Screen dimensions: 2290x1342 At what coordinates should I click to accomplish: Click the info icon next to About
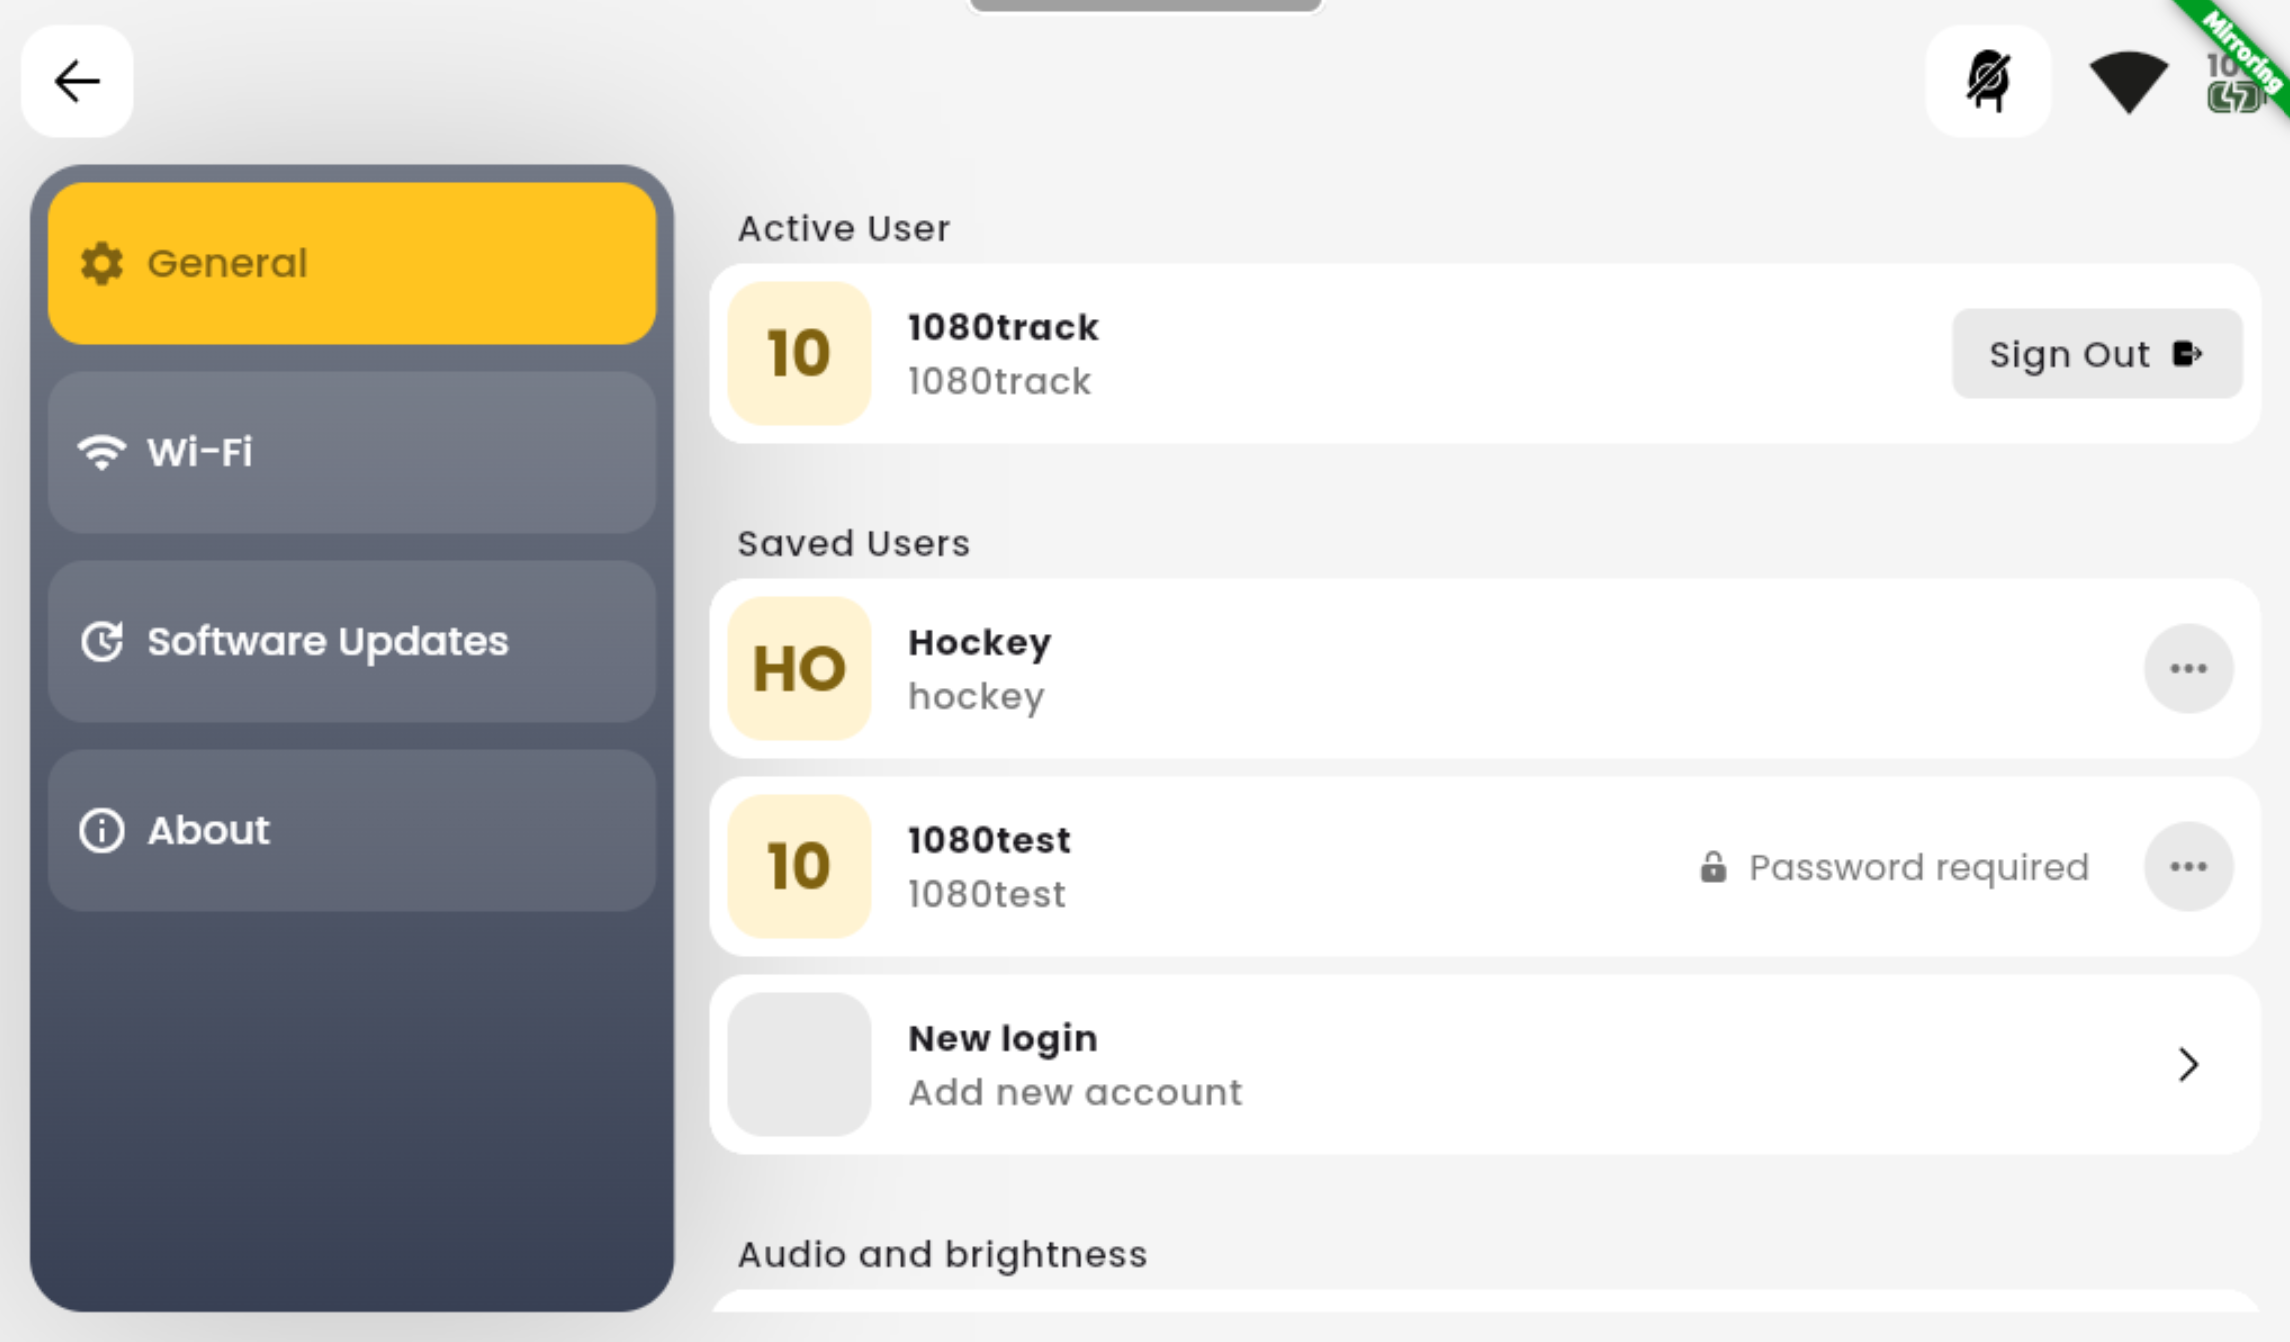pyautogui.click(x=102, y=830)
